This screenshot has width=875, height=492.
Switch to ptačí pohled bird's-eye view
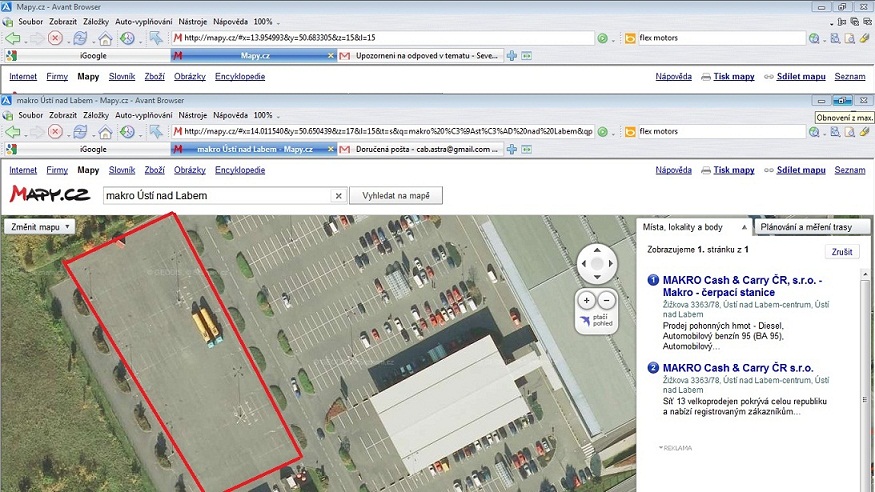(x=597, y=321)
